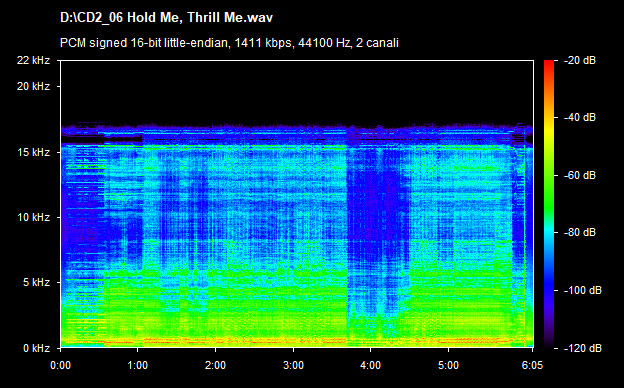Select the 3:00 time marker
This screenshot has width=624, height=388.
coord(293,365)
